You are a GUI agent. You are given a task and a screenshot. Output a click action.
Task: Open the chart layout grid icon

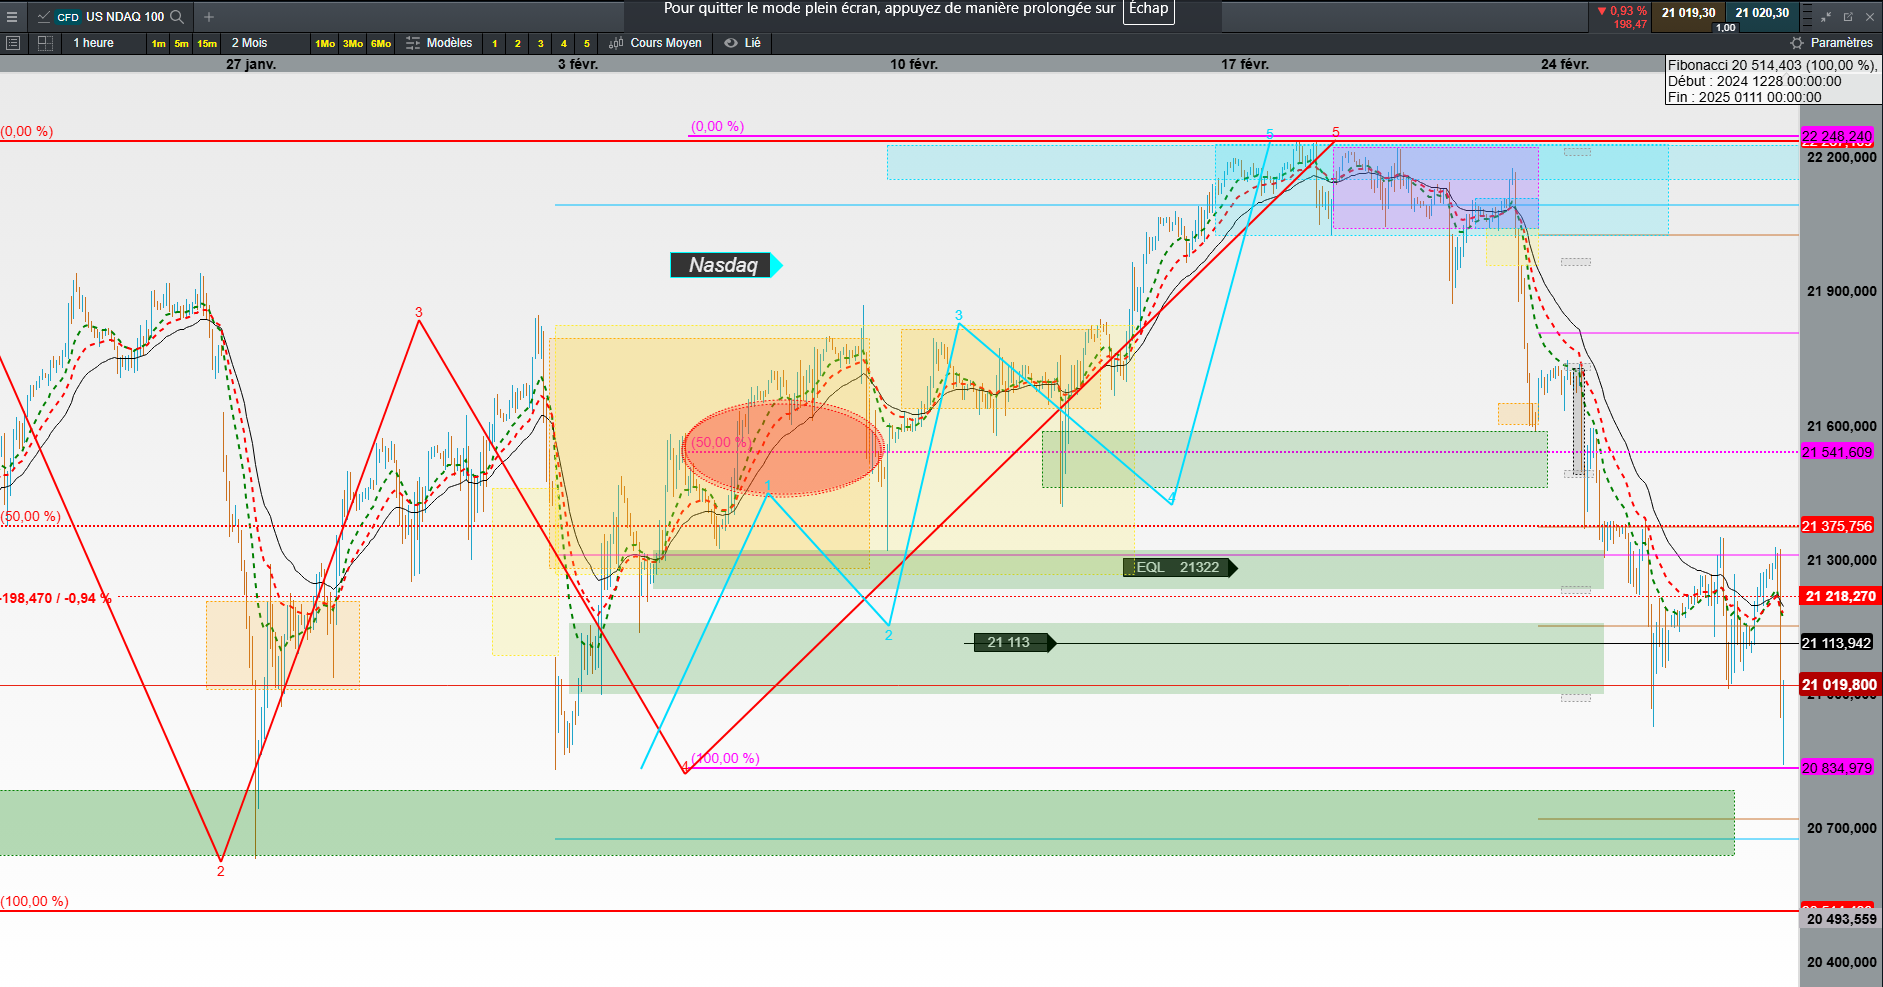point(45,43)
